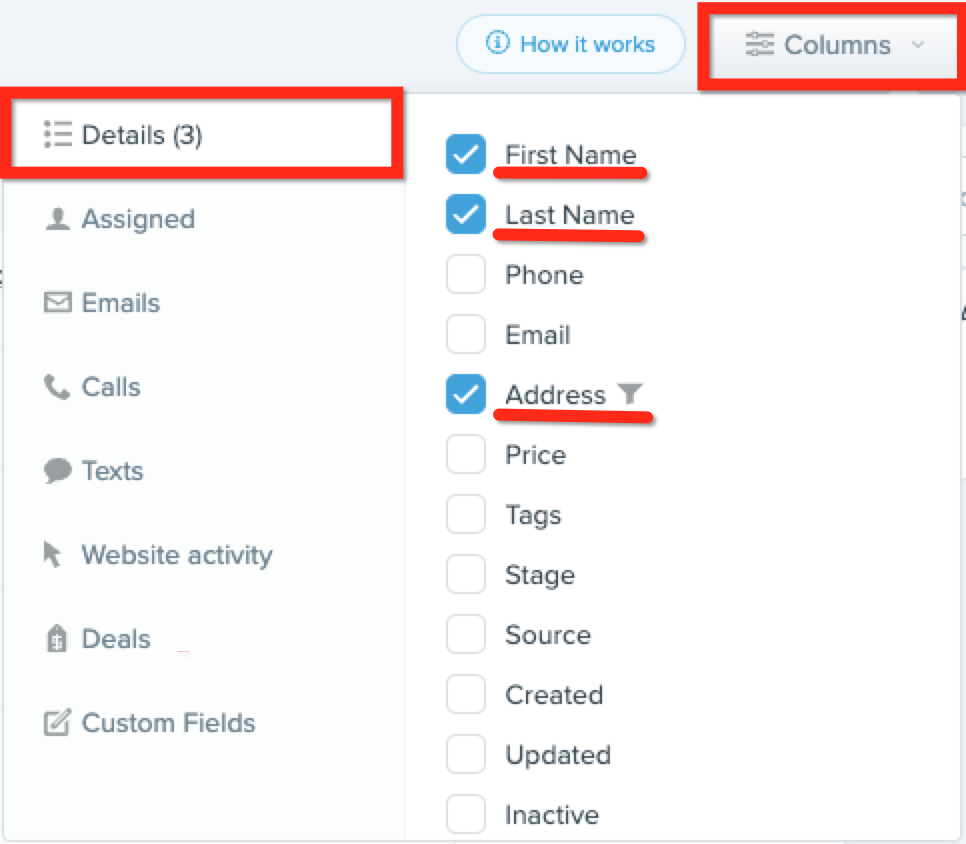Viewport: 966px width, 844px height.
Task: Click the chevron arrow next to Columns
Action: [918, 45]
